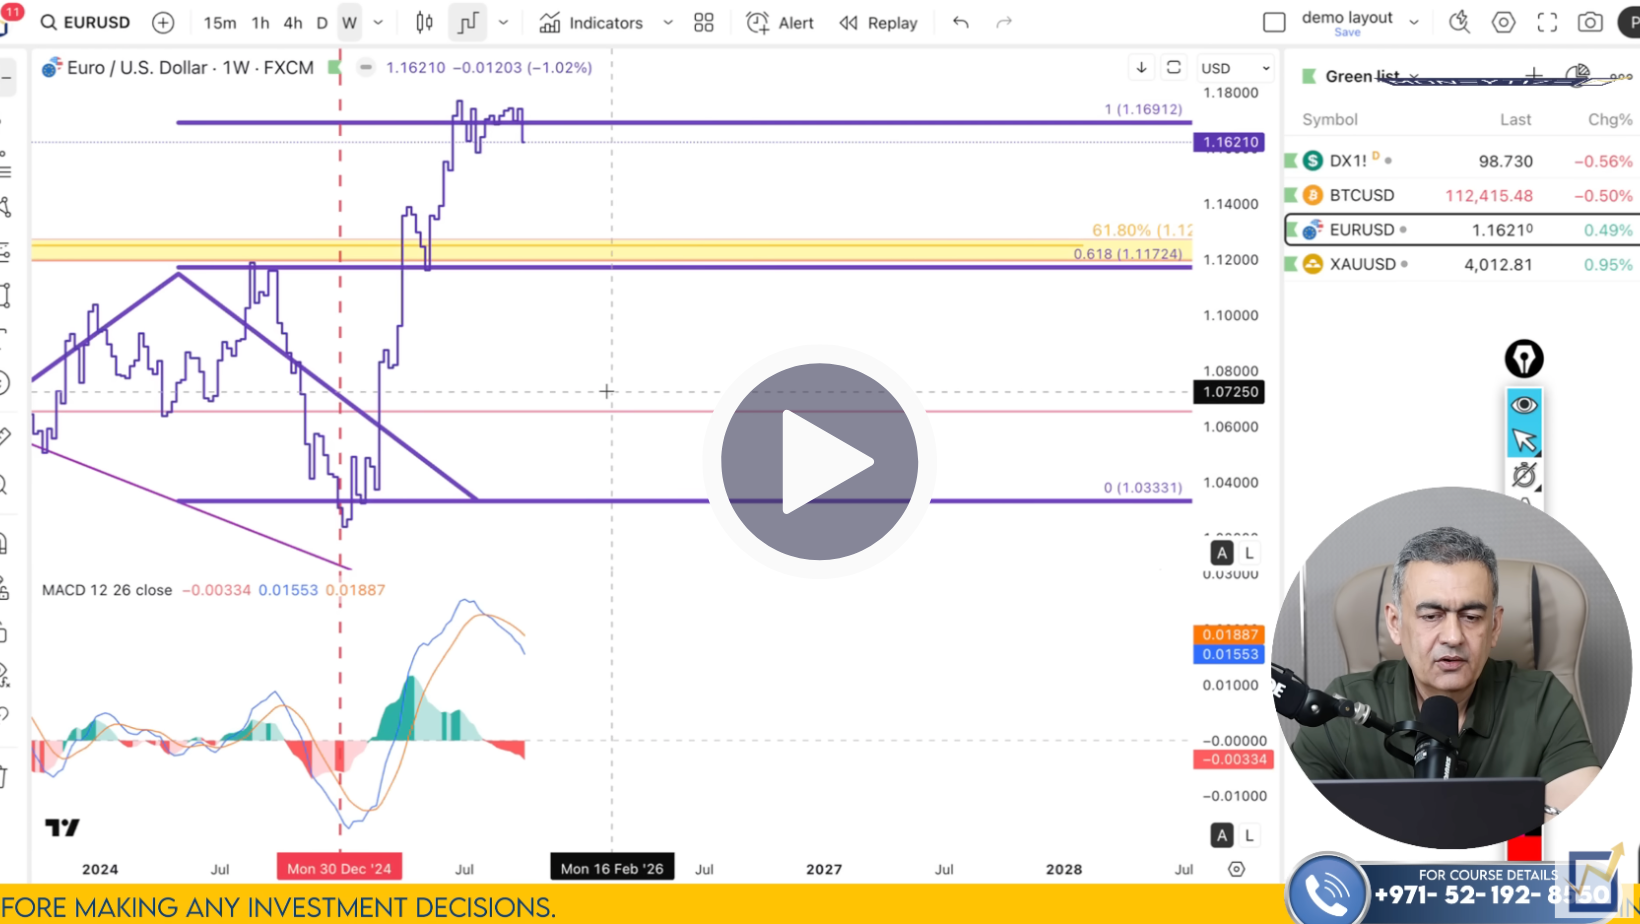Undo the last chart action
The height and width of the screenshot is (924, 1640).
click(x=959, y=22)
